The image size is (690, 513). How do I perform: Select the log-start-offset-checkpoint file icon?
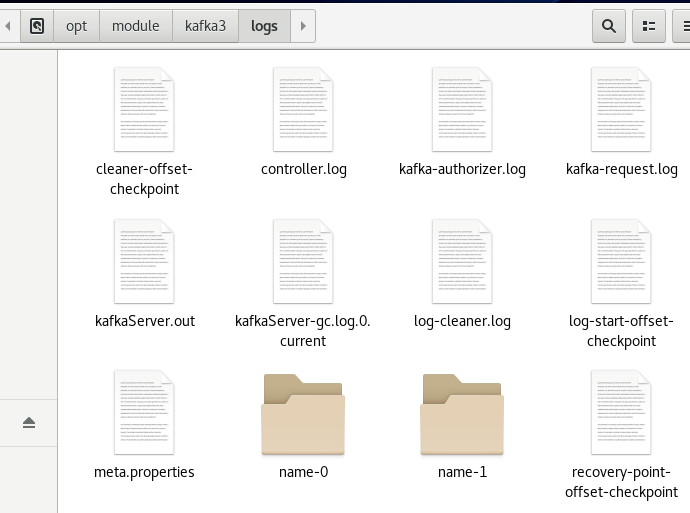click(621, 261)
